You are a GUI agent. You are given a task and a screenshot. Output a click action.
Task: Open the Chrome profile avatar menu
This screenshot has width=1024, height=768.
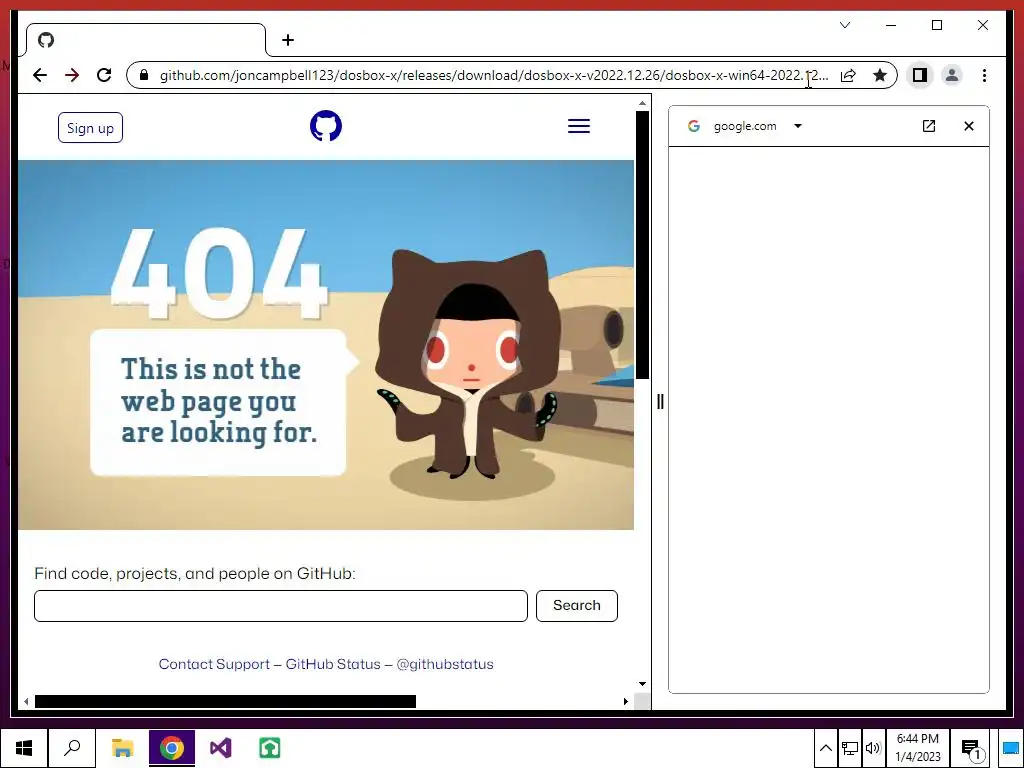tap(952, 75)
